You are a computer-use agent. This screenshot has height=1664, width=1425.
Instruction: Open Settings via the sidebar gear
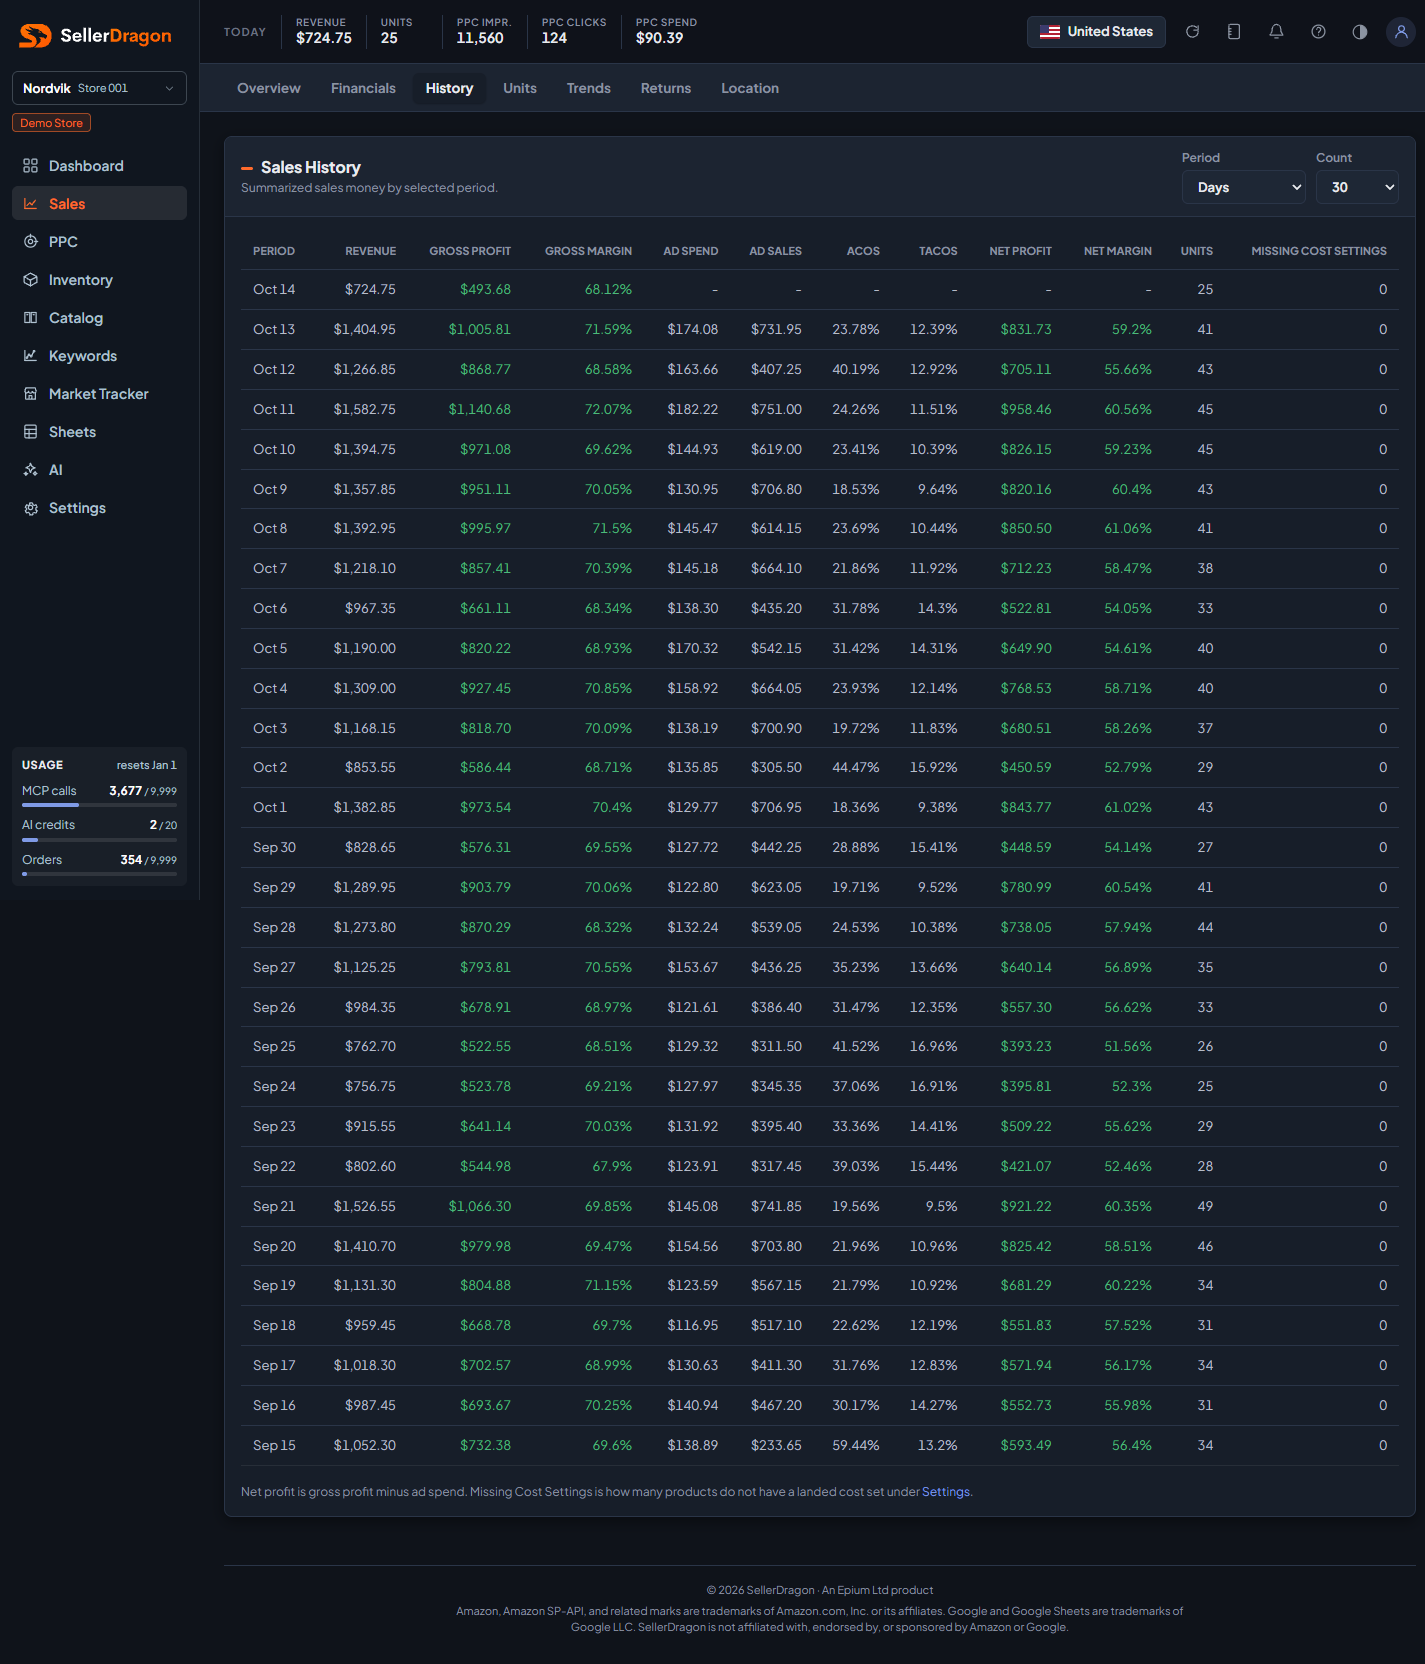99,508
